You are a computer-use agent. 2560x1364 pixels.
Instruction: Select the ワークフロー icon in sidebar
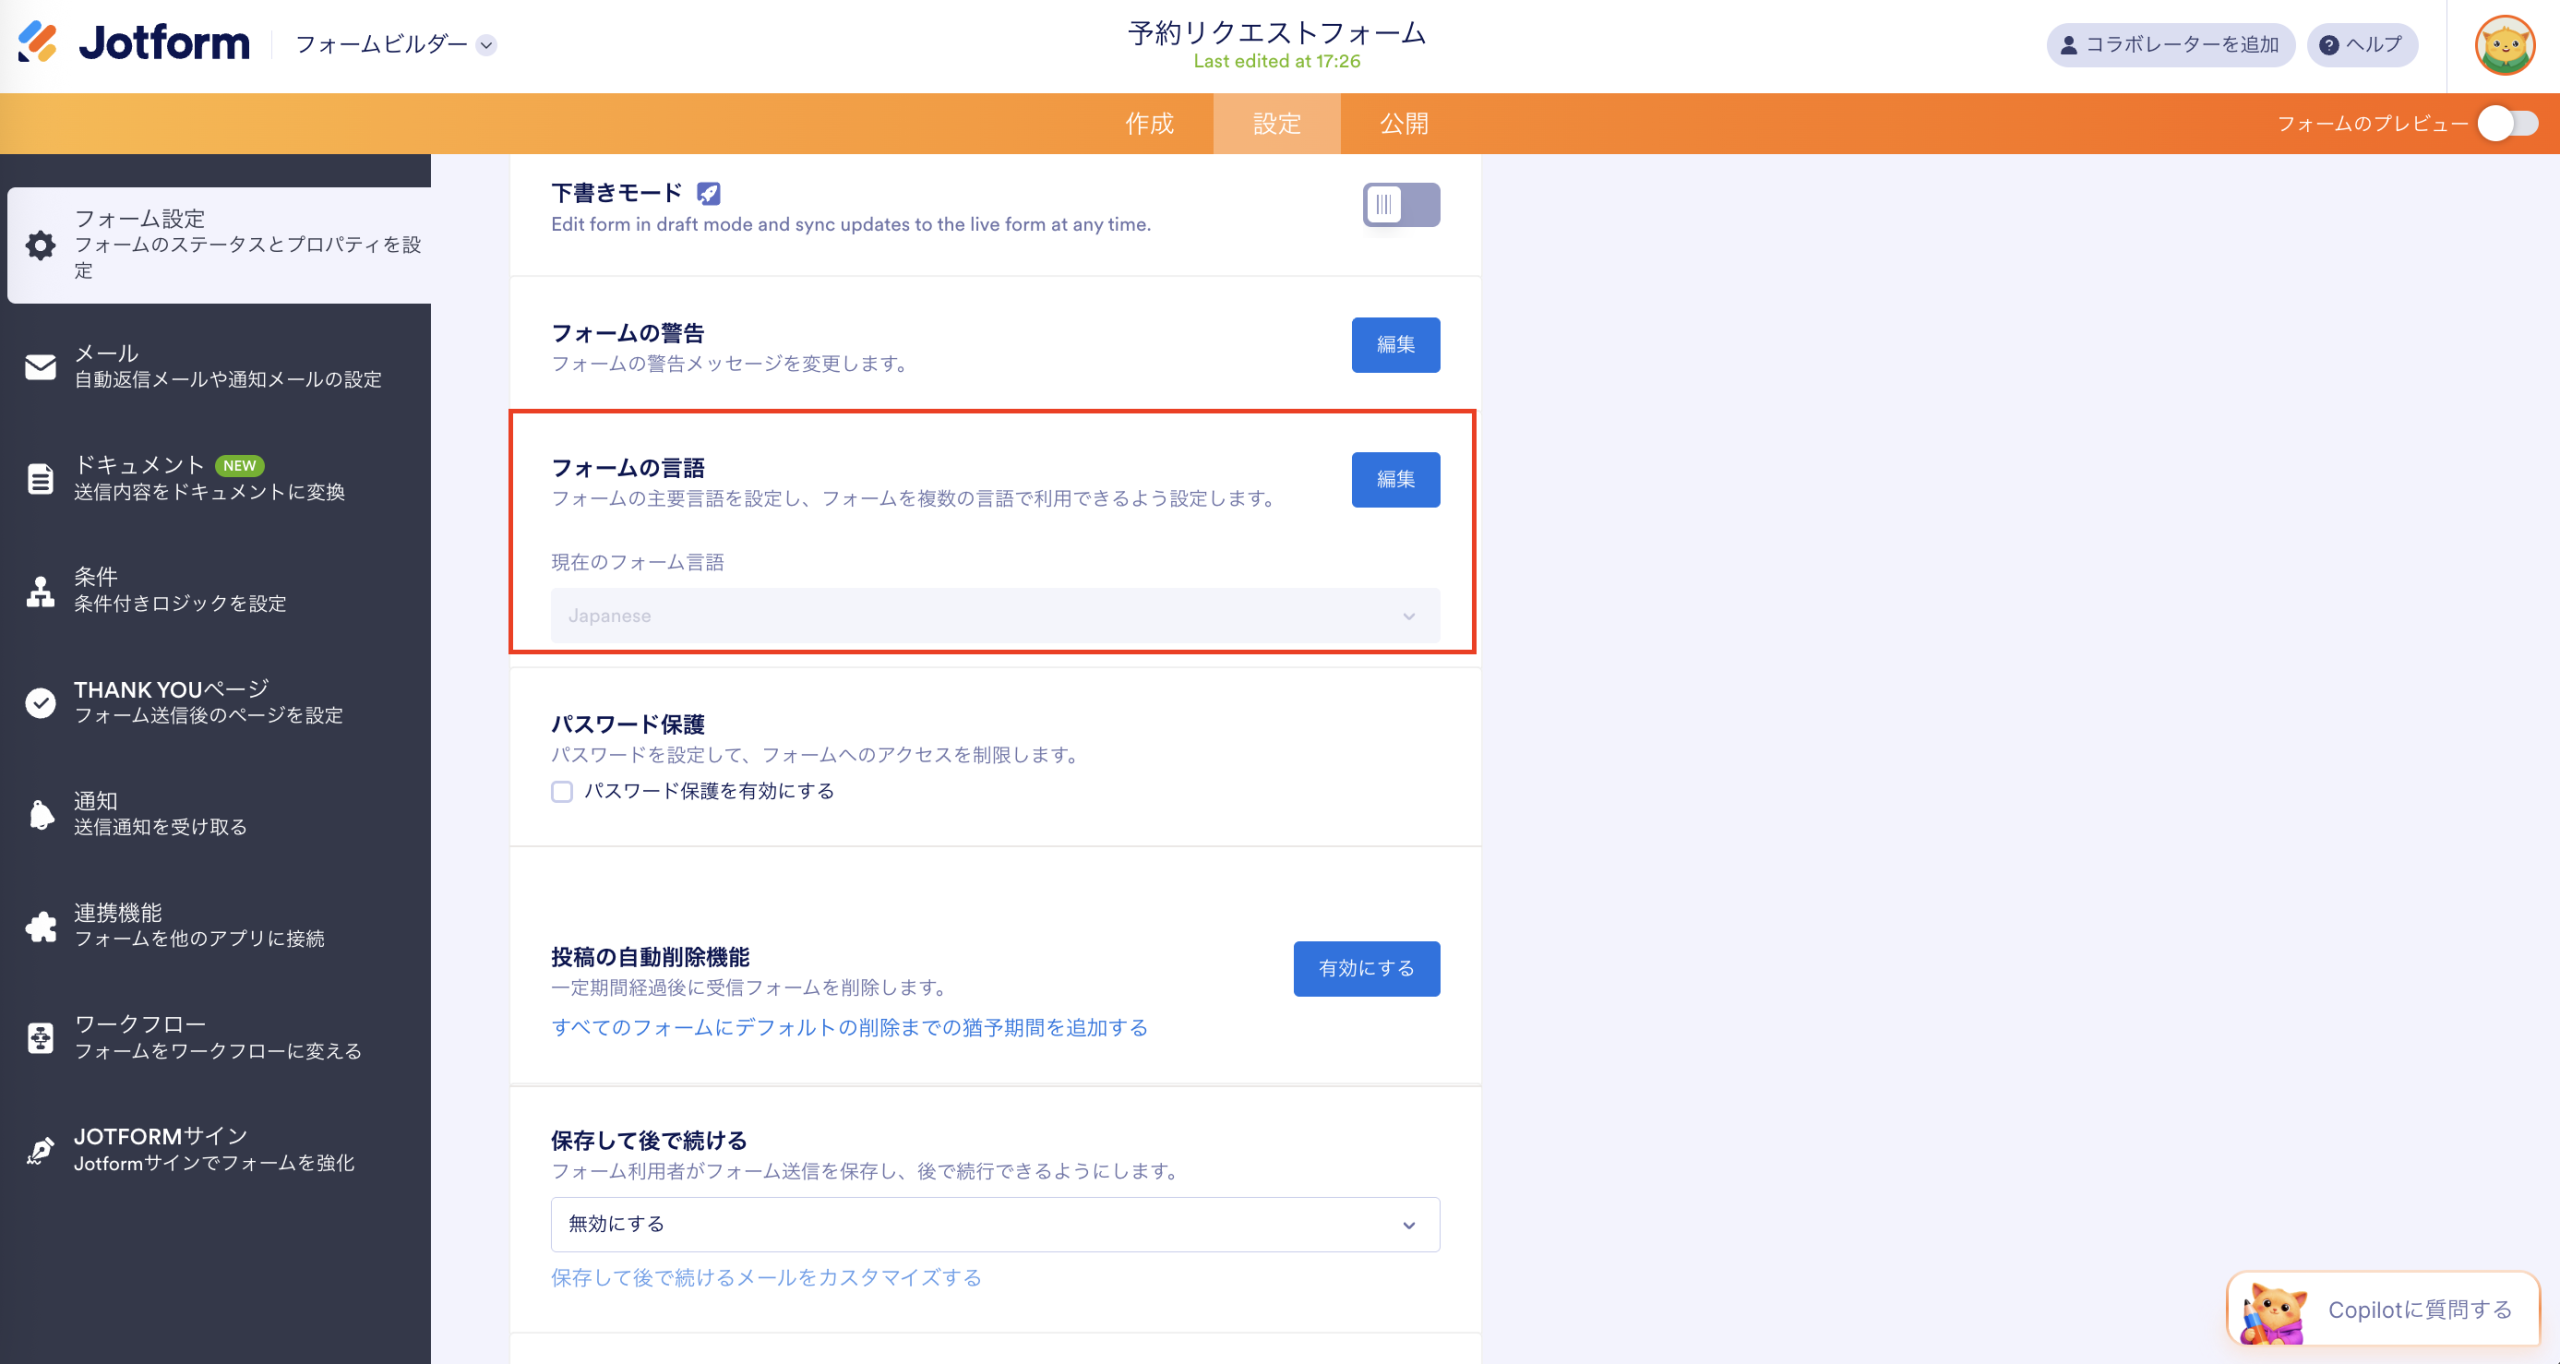[x=40, y=1037]
